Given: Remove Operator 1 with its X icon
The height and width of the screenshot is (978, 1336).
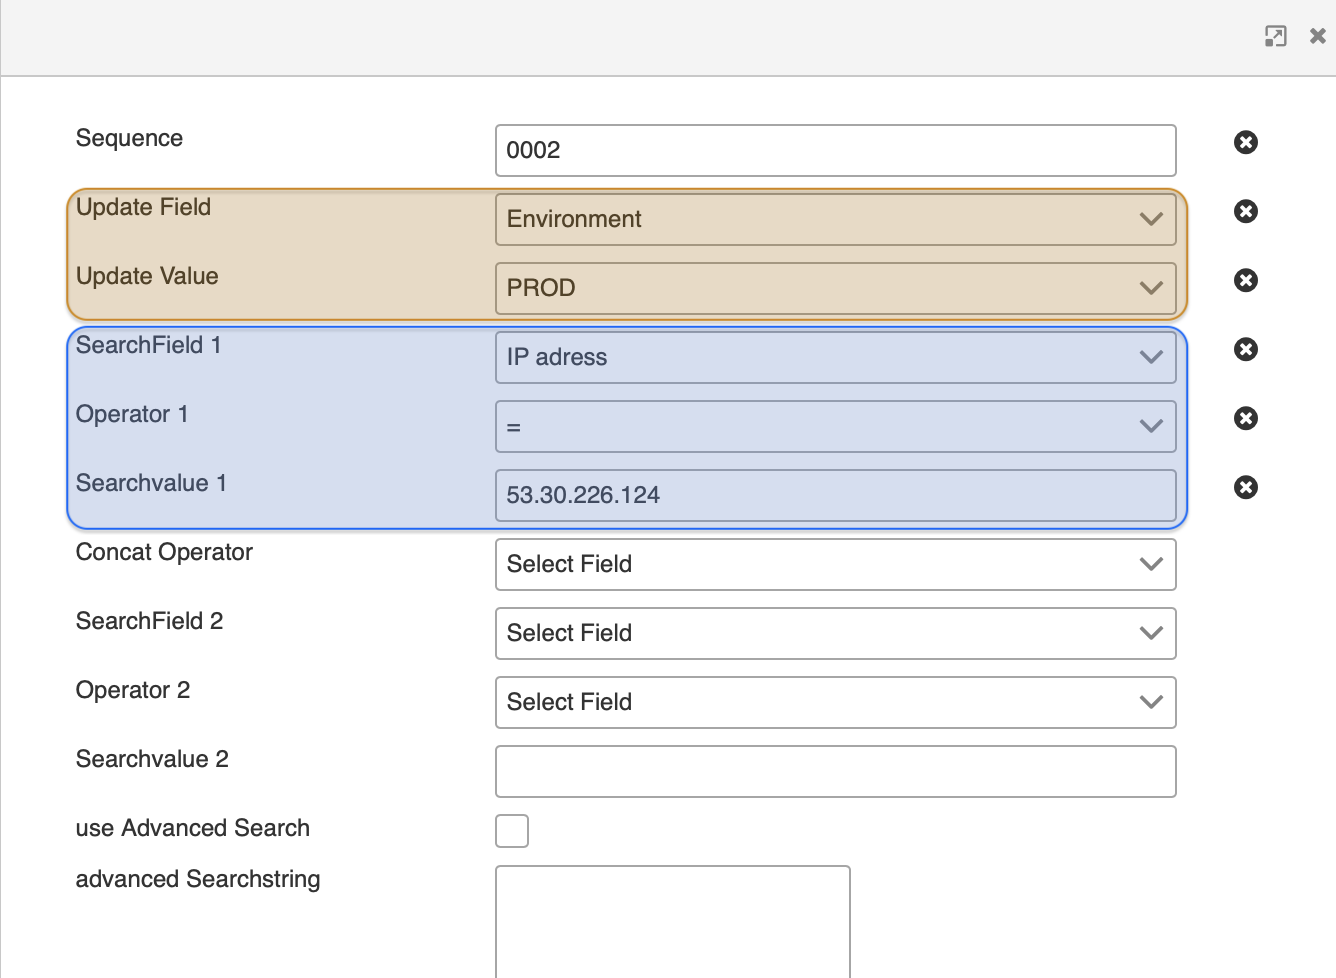Looking at the screenshot, I should 1245,418.
